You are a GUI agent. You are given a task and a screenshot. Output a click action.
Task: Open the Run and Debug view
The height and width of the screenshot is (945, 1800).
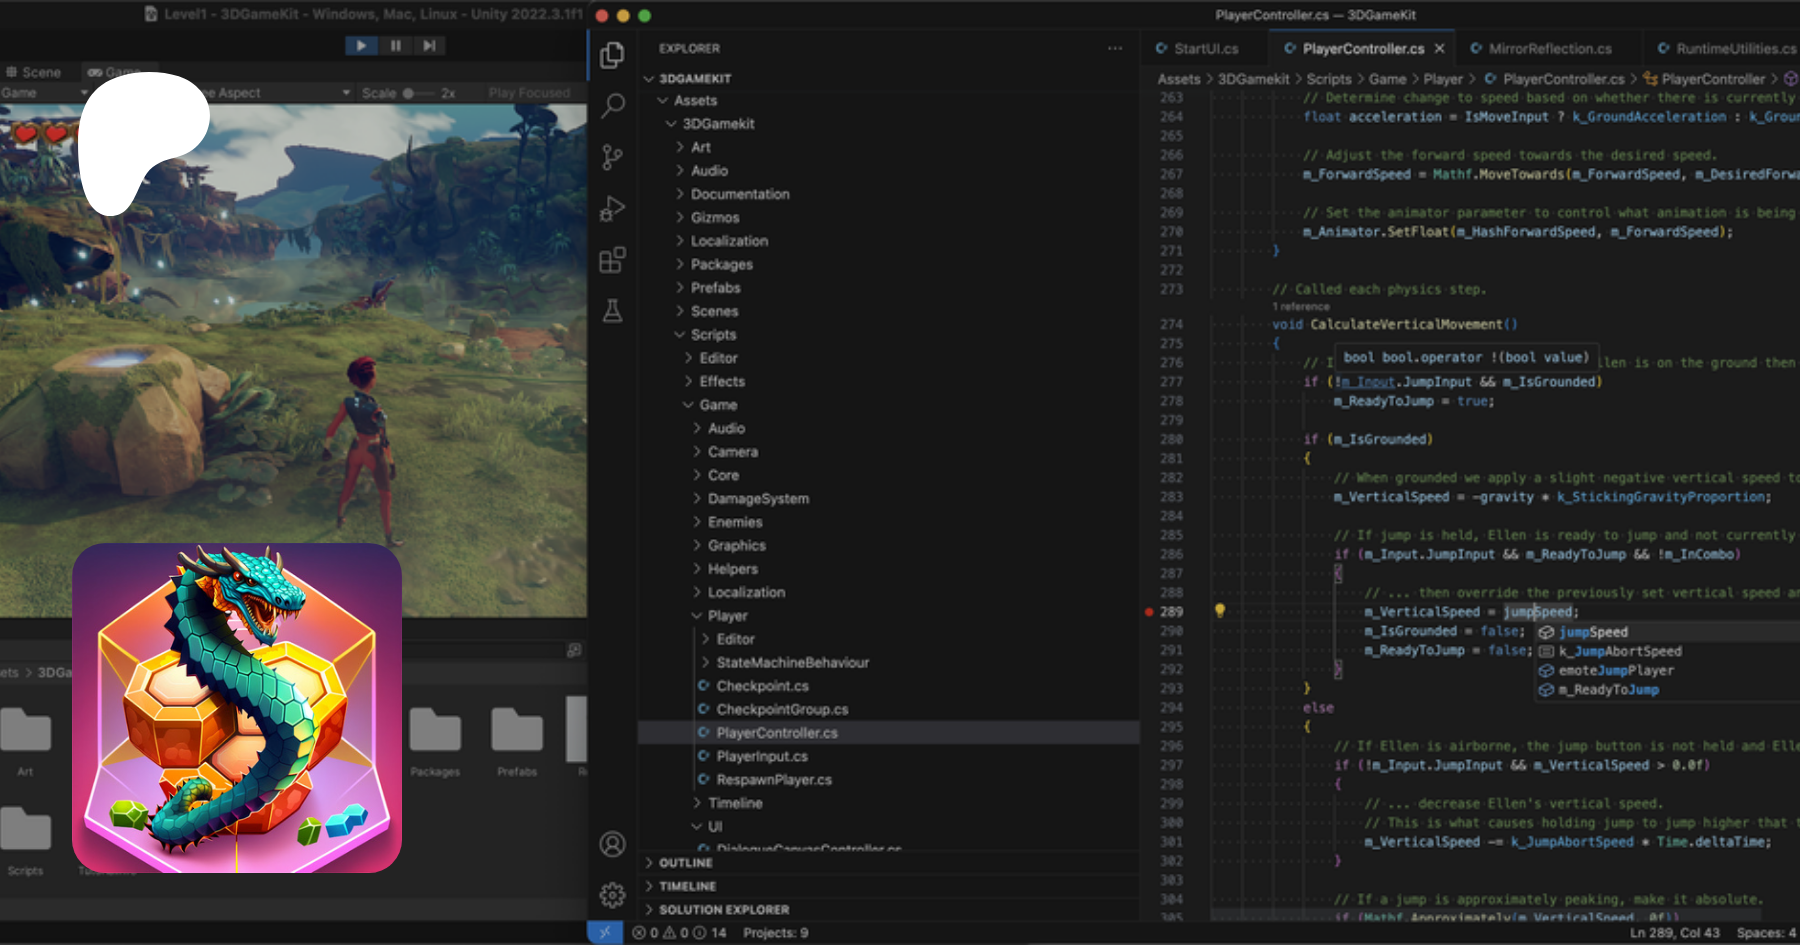tap(613, 209)
